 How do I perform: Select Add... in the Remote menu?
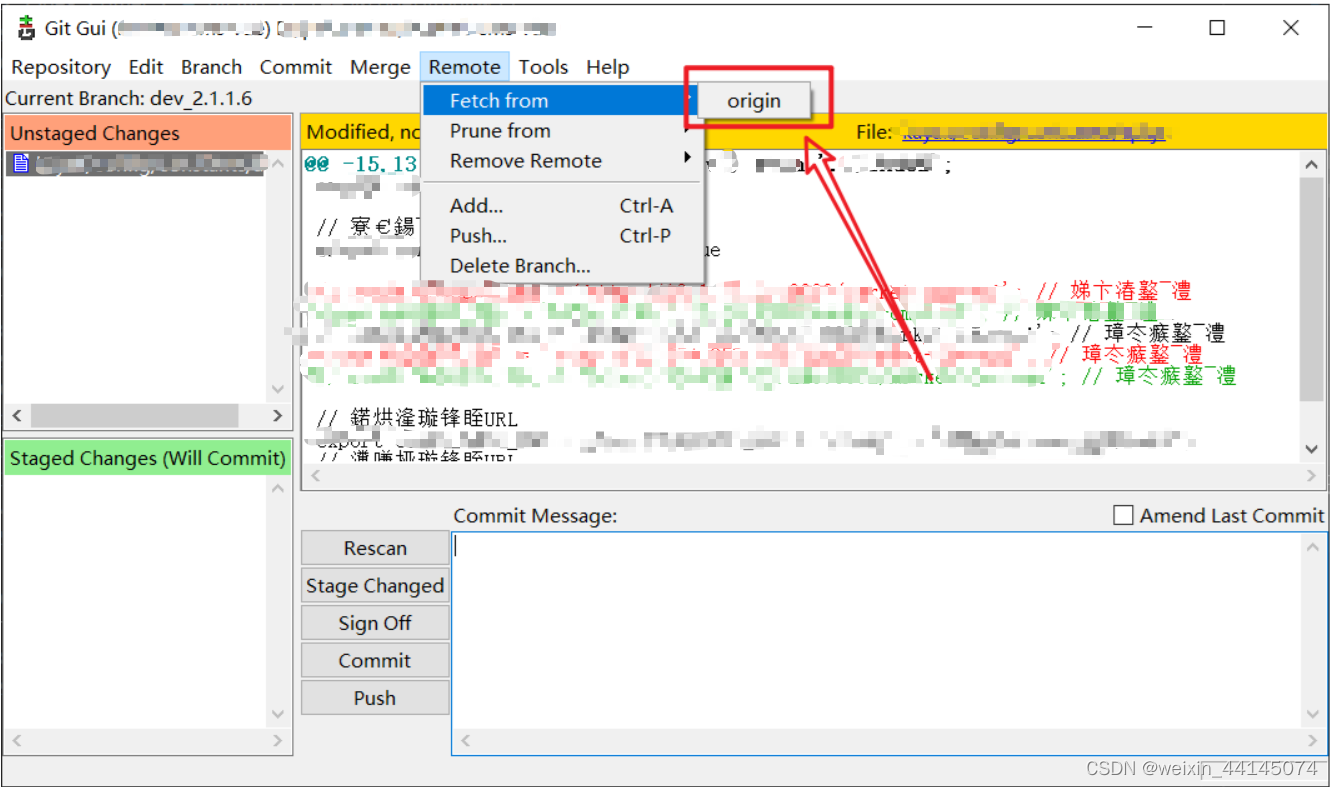[x=475, y=205]
